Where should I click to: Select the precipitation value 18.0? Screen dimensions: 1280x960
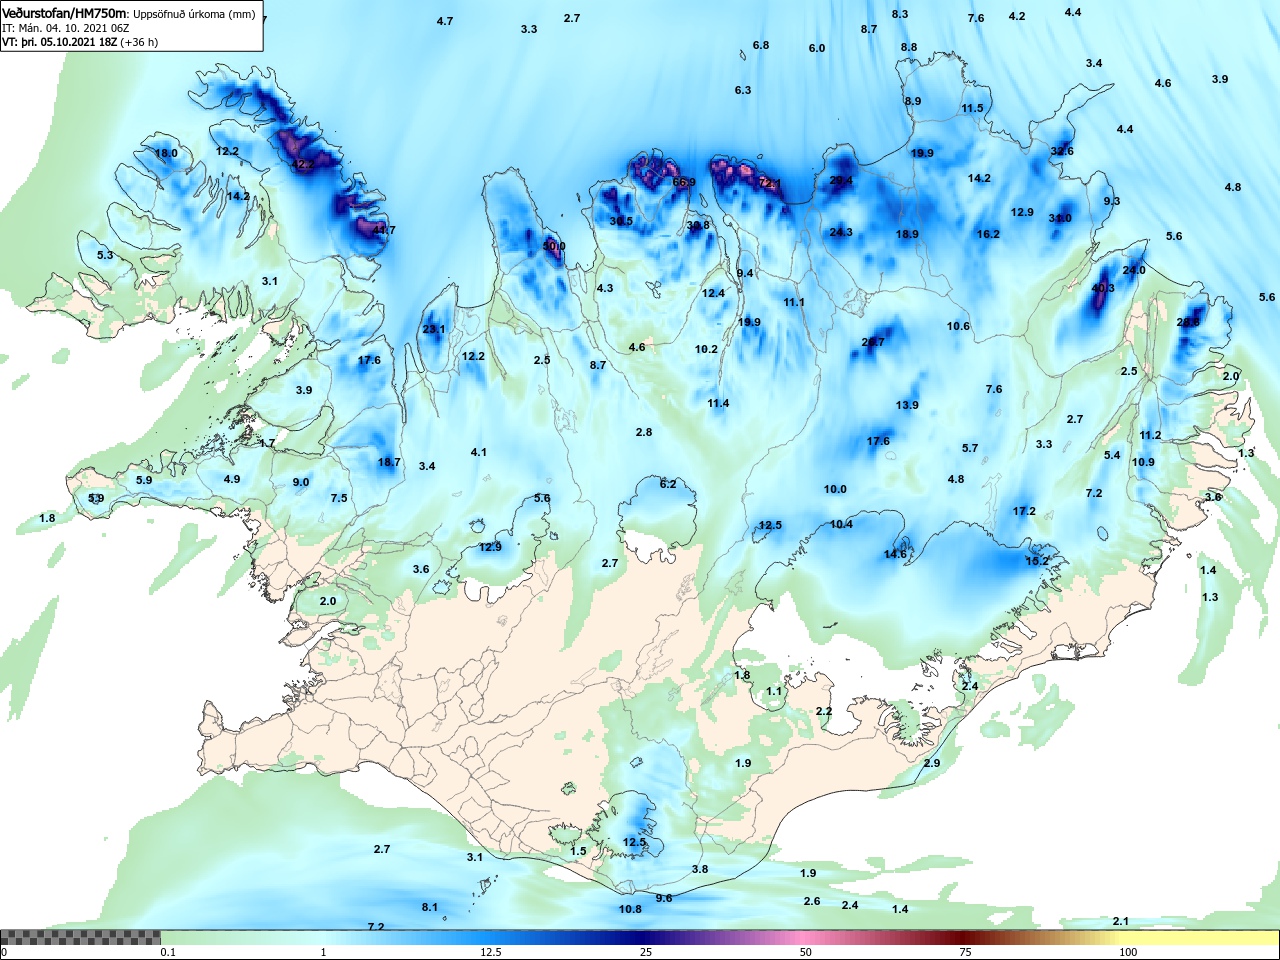(166, 153)
